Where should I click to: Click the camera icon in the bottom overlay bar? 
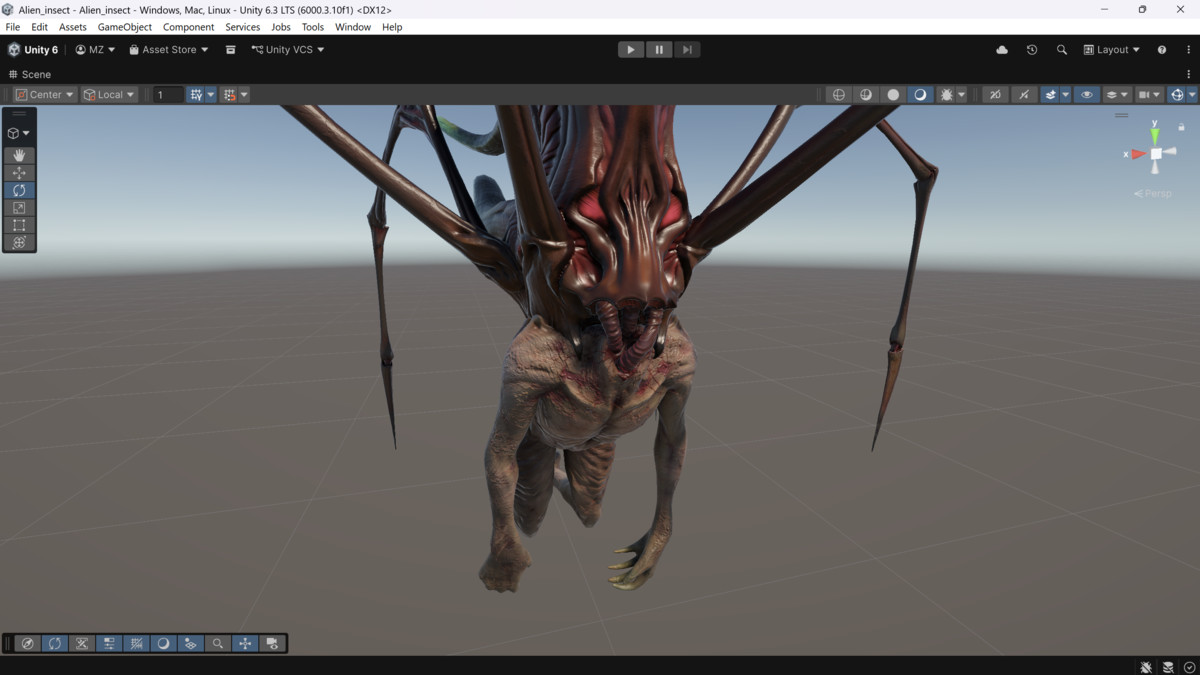271,643
